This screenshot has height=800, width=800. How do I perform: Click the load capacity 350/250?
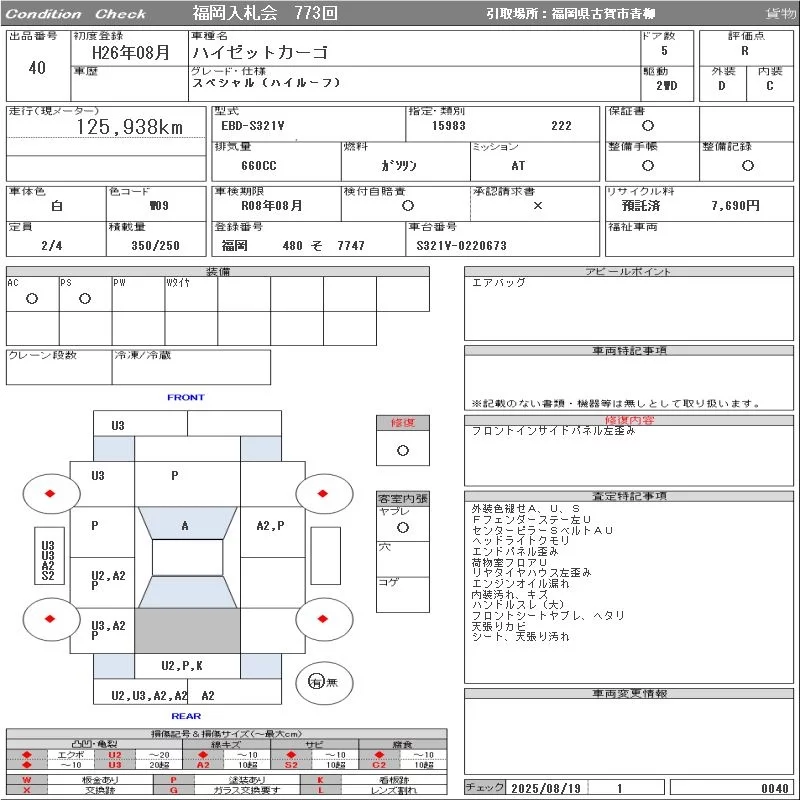pos(156,246)
